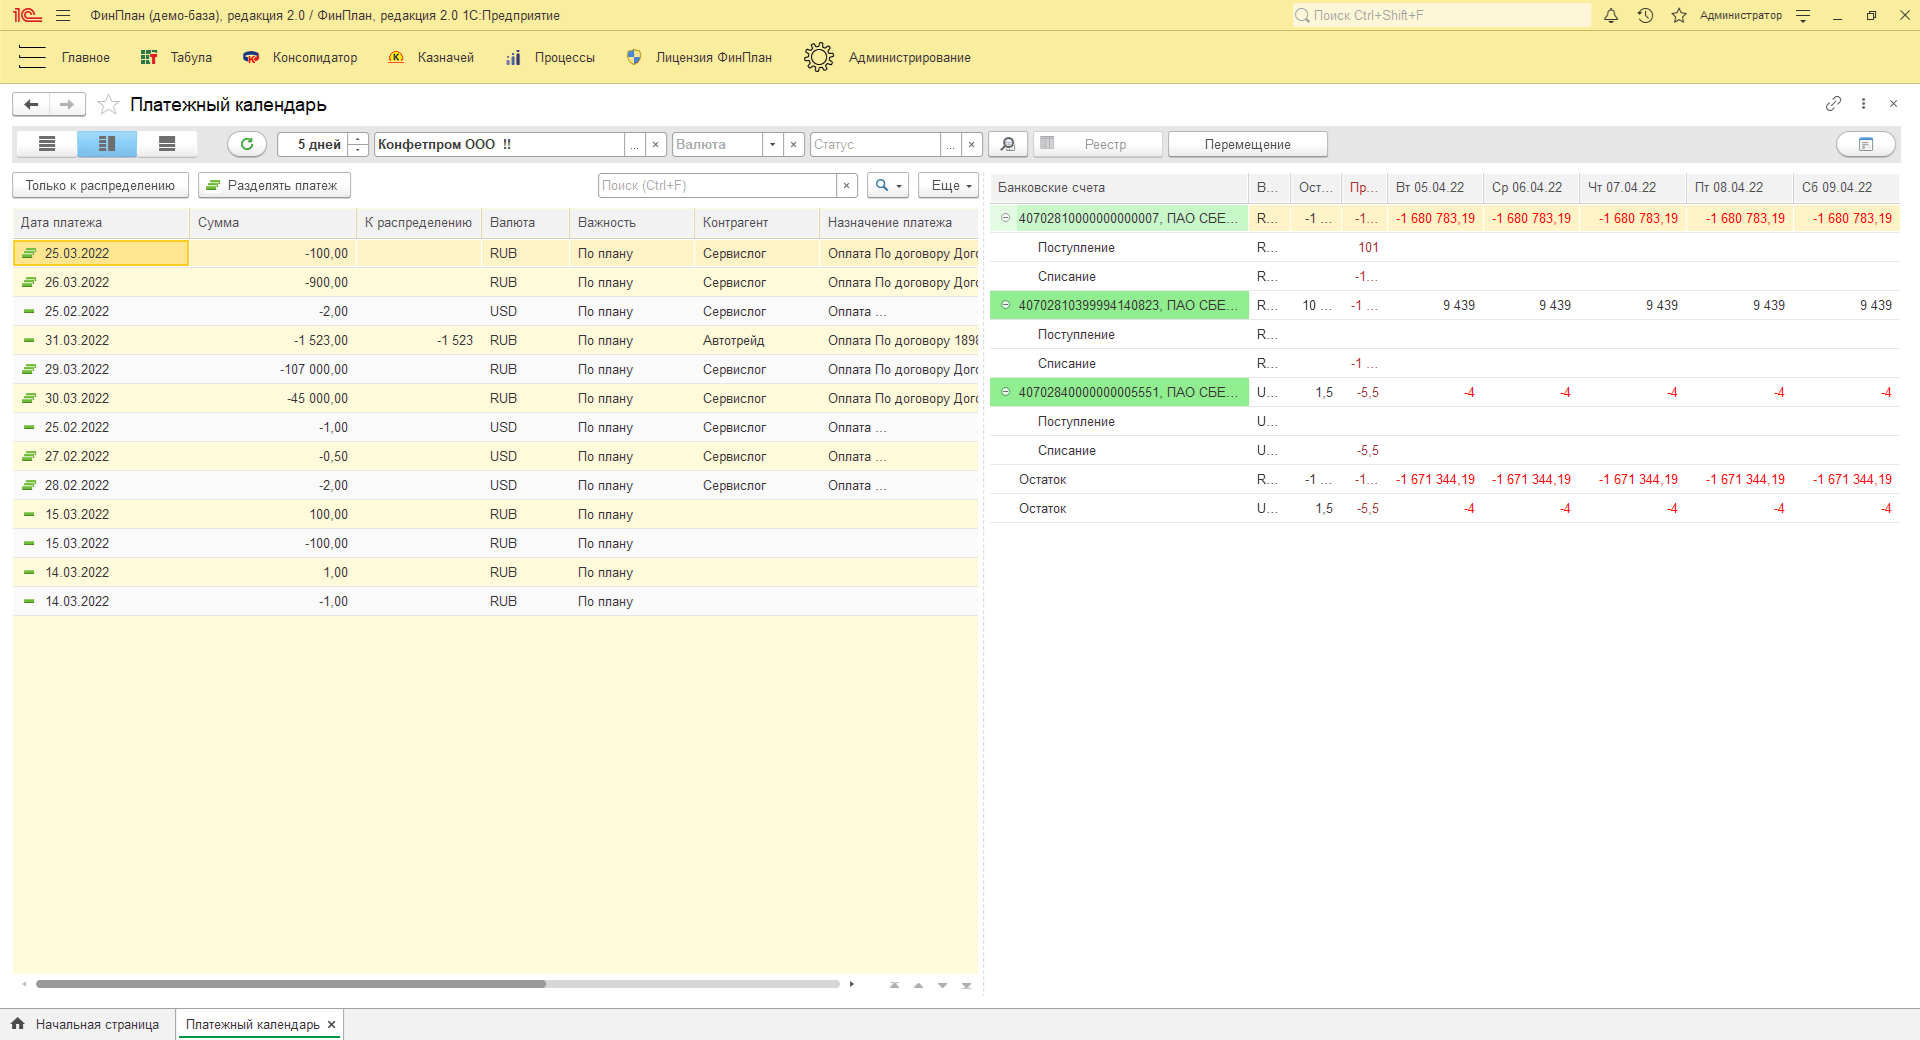This screenshot has height=1040, width=1920.
Task: Open service settings menu near Администратор
Action: 1803,15
